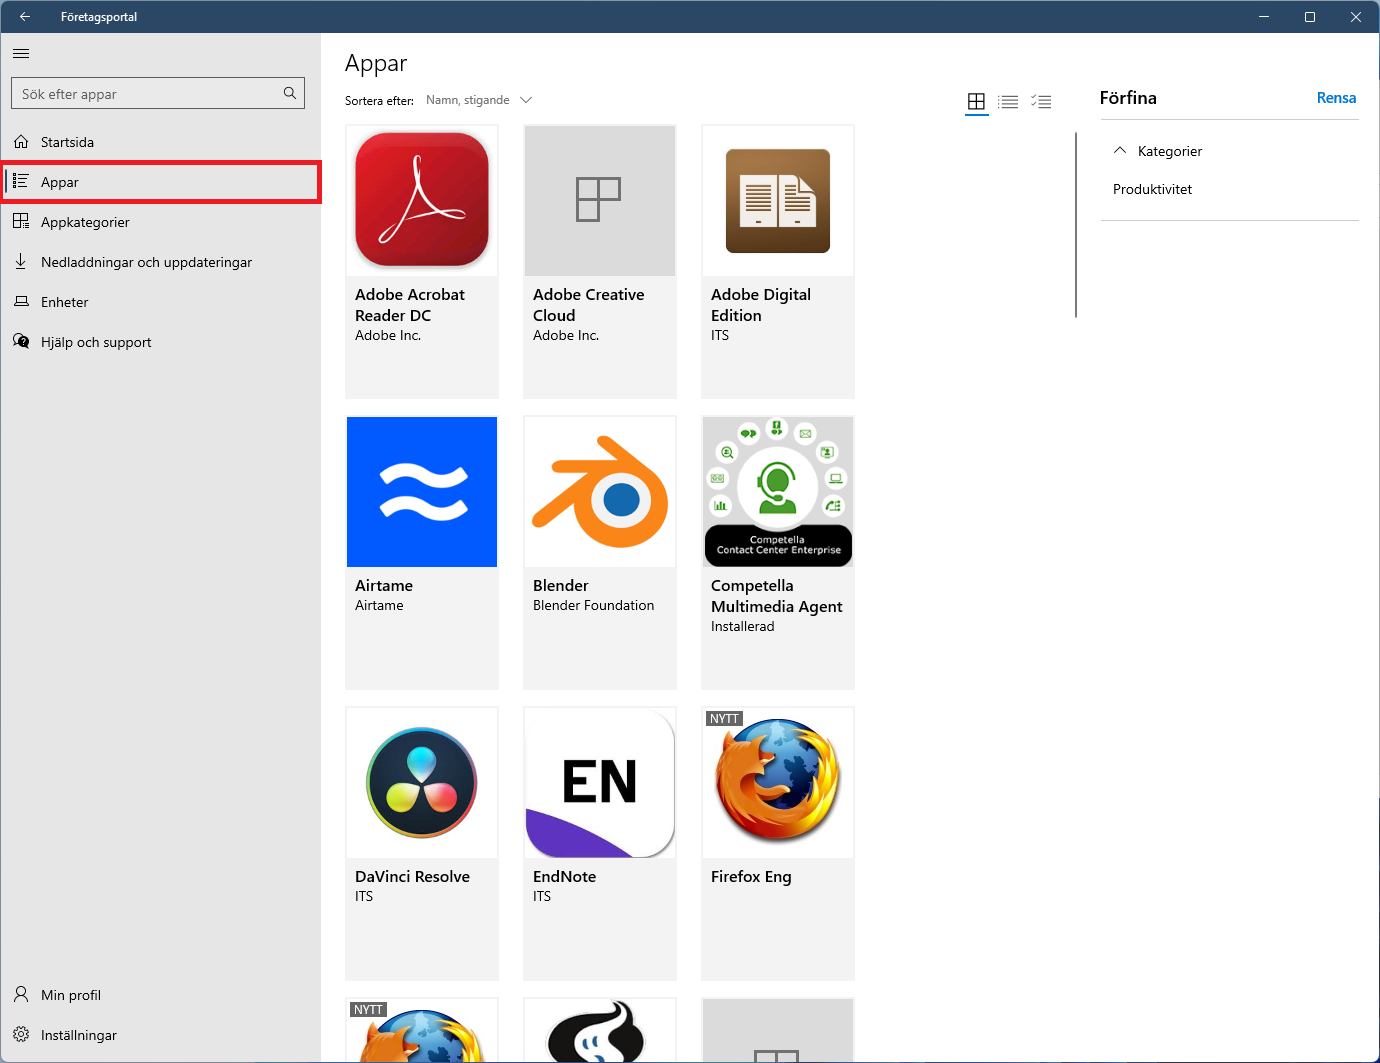Click the 'DaVinci Resolve' title
The height and width of the screenshot is (1063, 1380).
tap(412, 876)
